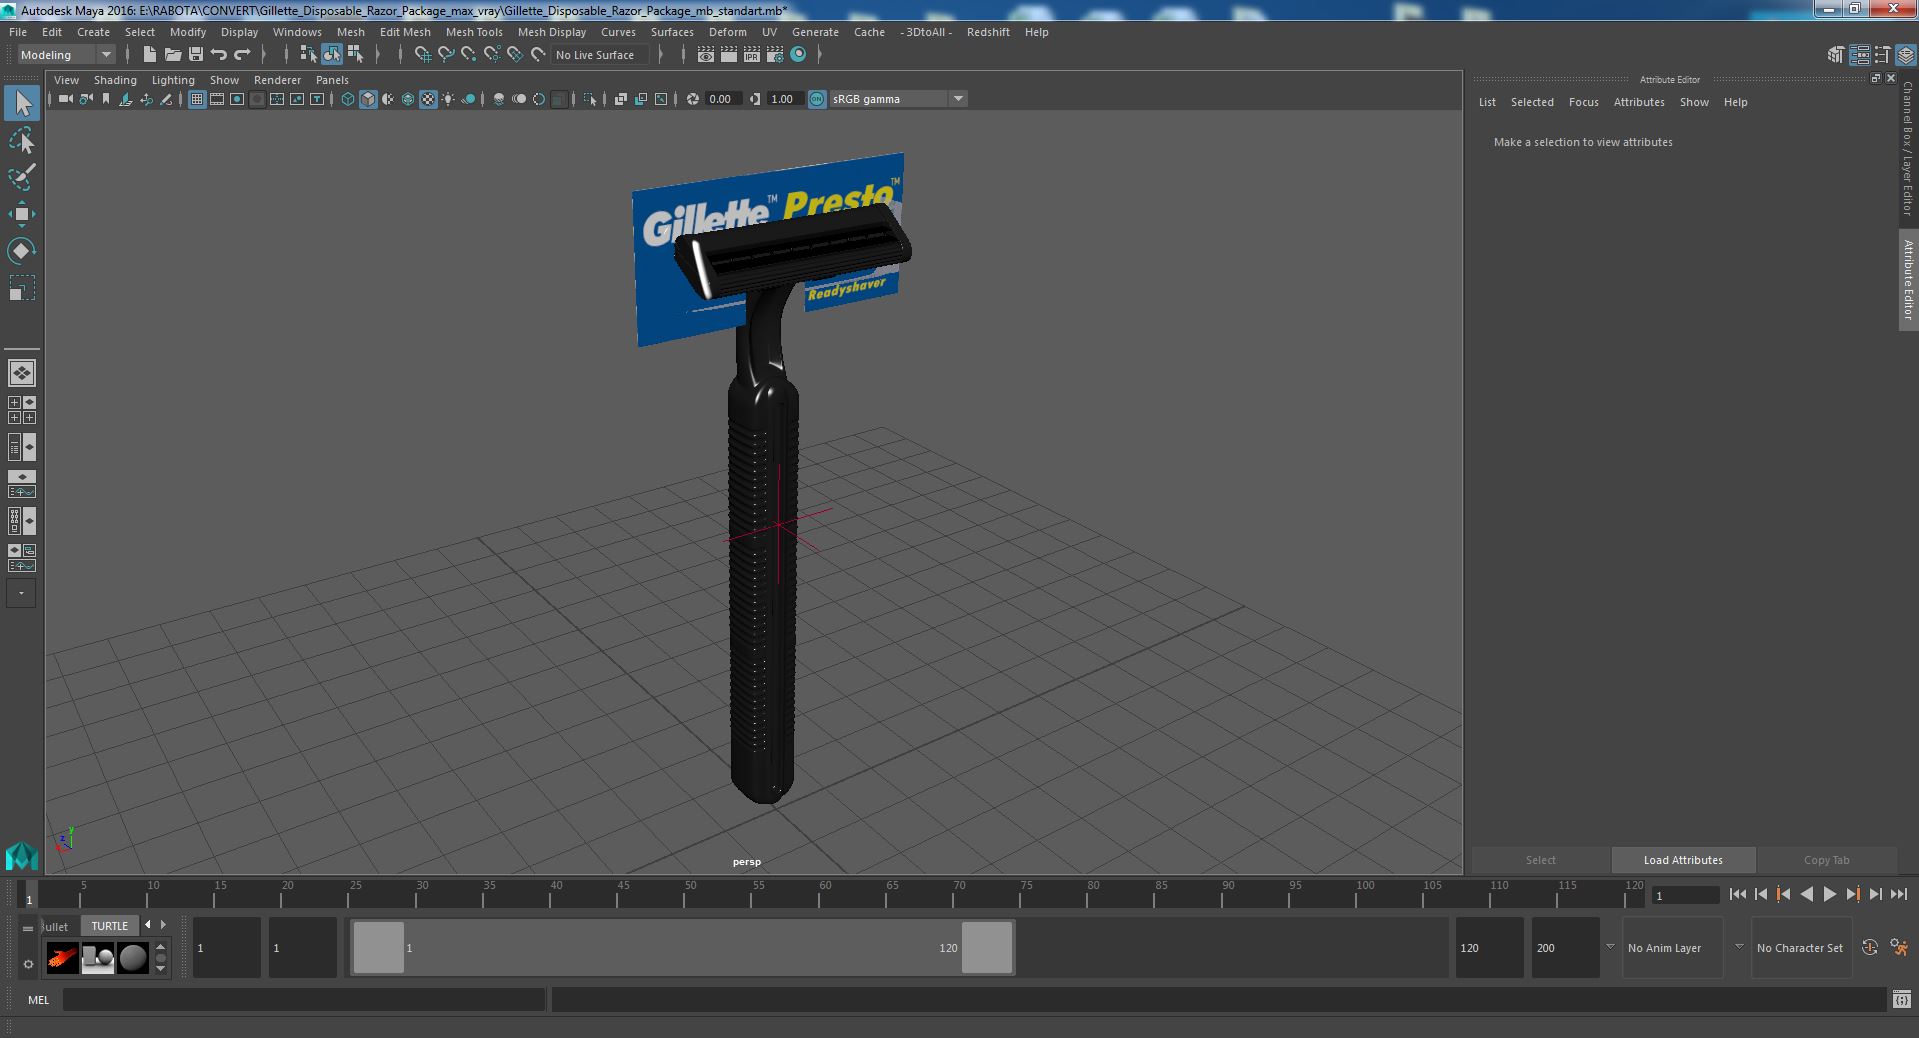
Task: Open a scene file
Action: (172, 55)
